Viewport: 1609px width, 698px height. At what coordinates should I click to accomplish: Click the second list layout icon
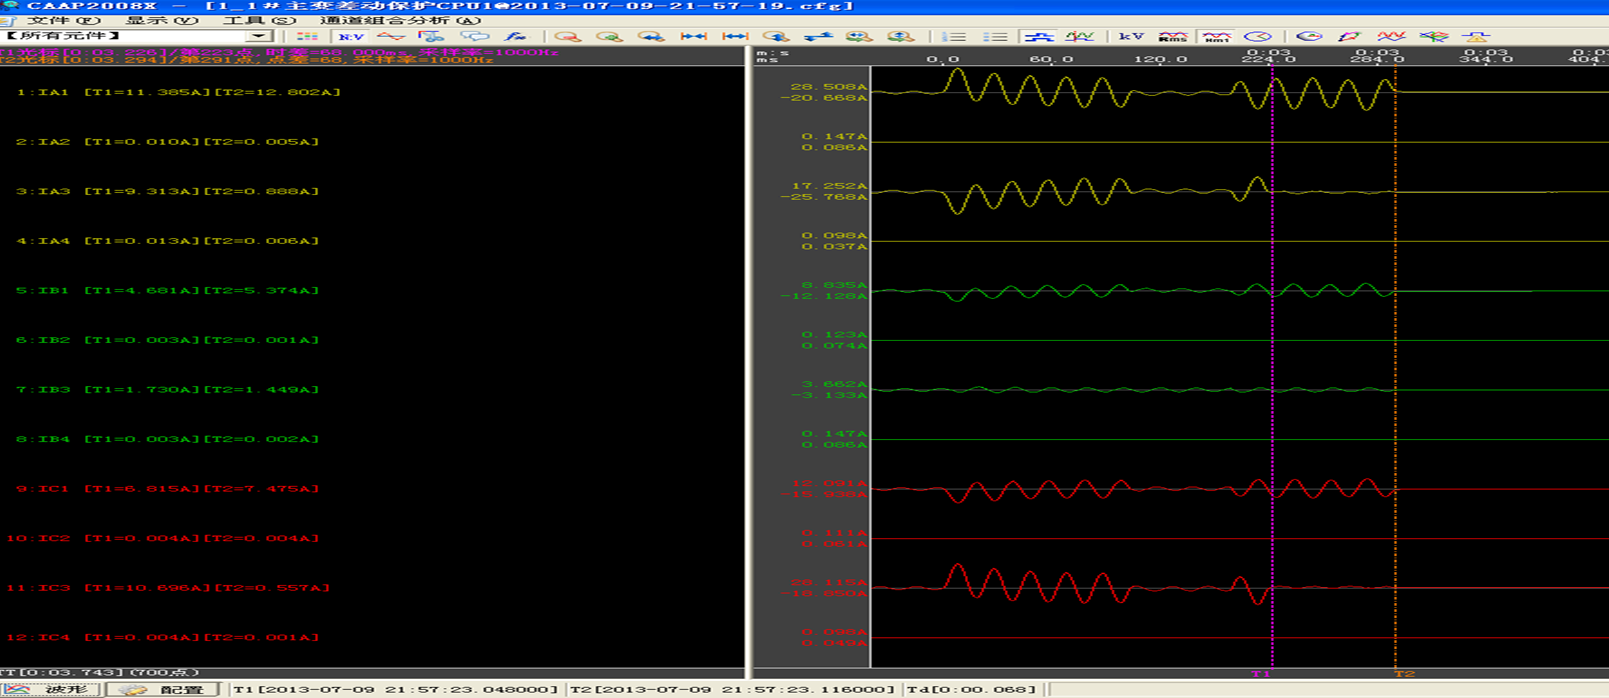coord(995,36)
